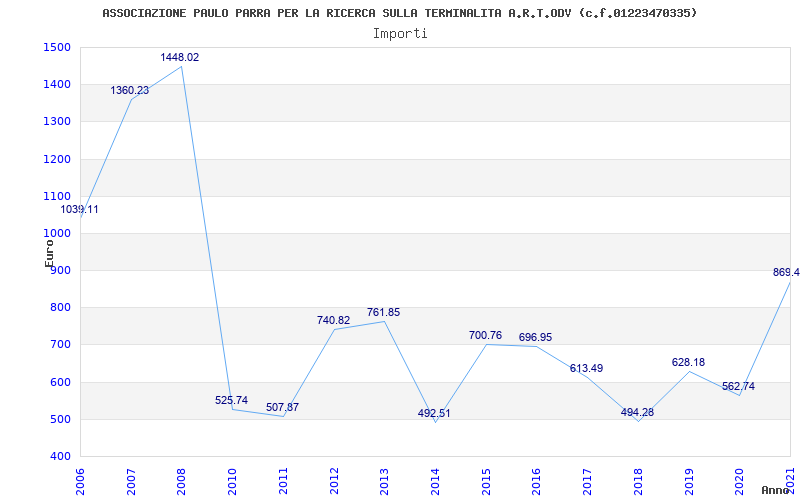Viewport: 800px width, 500px height.
Task: Click the 696.95 data label
Action: (535, 337)
